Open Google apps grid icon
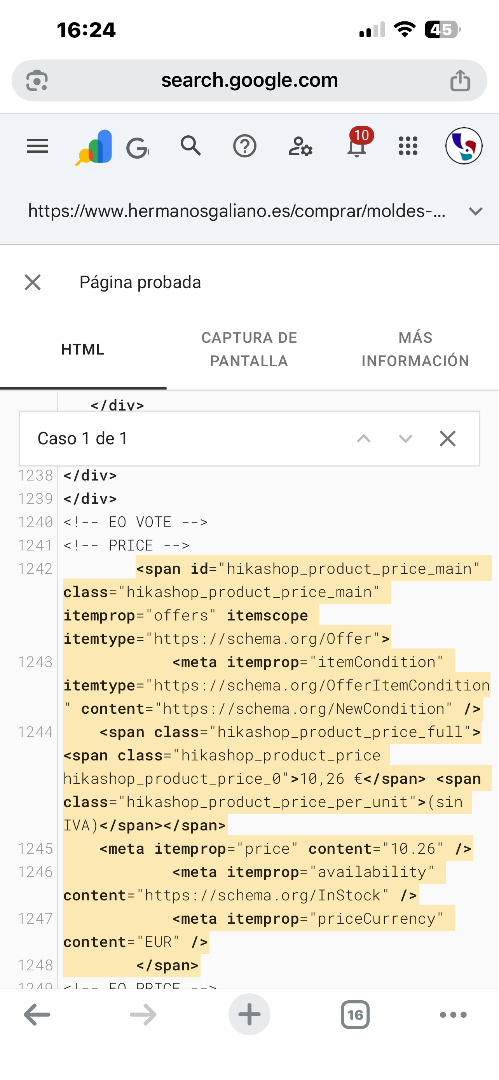 [x=409, y=146]
